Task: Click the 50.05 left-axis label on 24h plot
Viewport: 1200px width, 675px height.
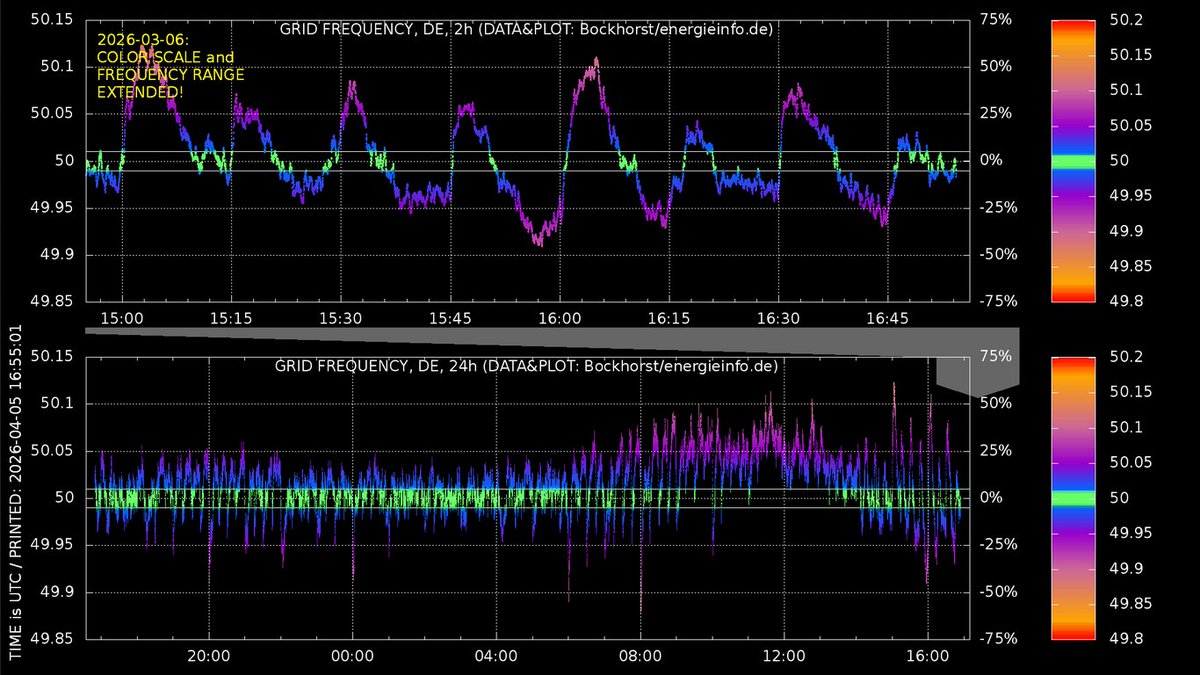Action: click(53, 450)
